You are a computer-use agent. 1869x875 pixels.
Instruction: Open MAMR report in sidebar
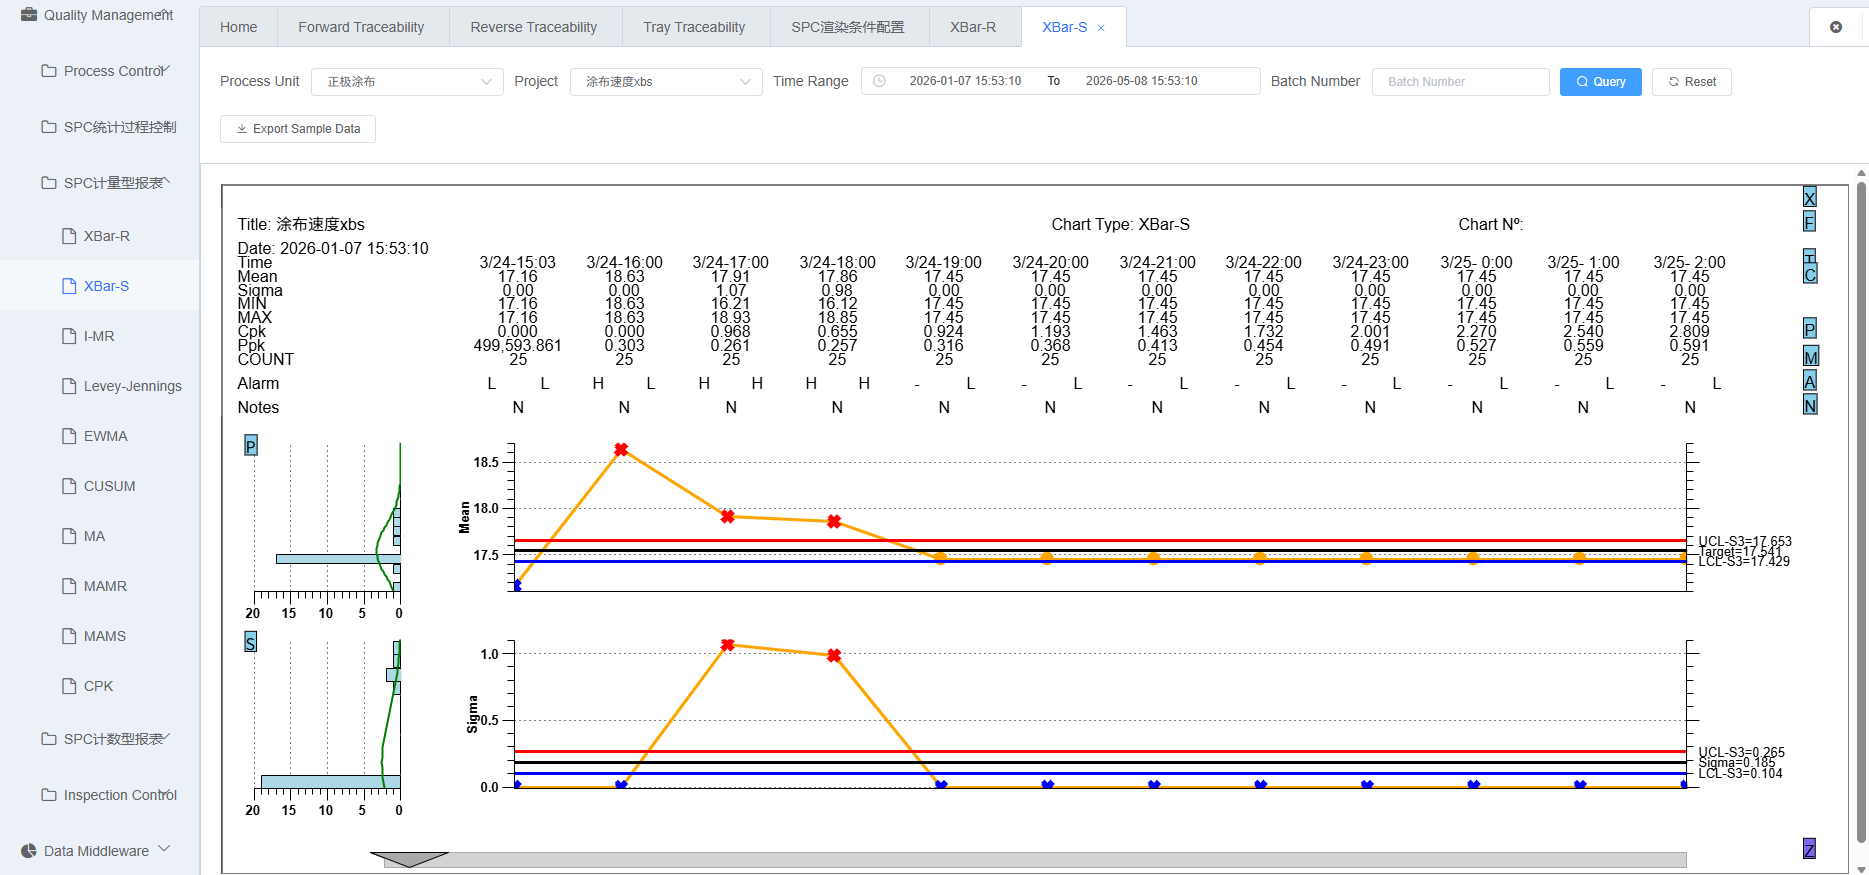[x=100, y=586]
